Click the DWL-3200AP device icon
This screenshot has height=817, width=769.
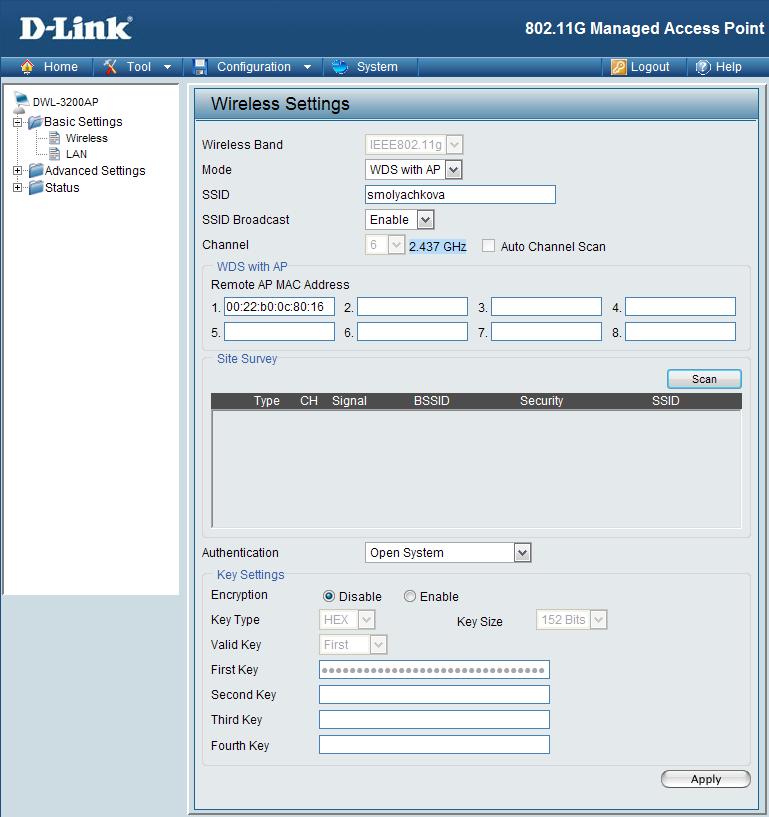pyautogui.click(x=20, y=103)
